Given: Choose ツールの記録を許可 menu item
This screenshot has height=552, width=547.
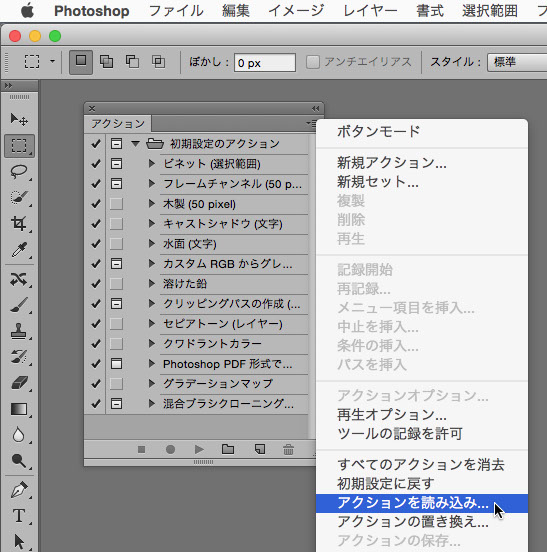Looking at the screenshot, I should (x=422, y=434).
